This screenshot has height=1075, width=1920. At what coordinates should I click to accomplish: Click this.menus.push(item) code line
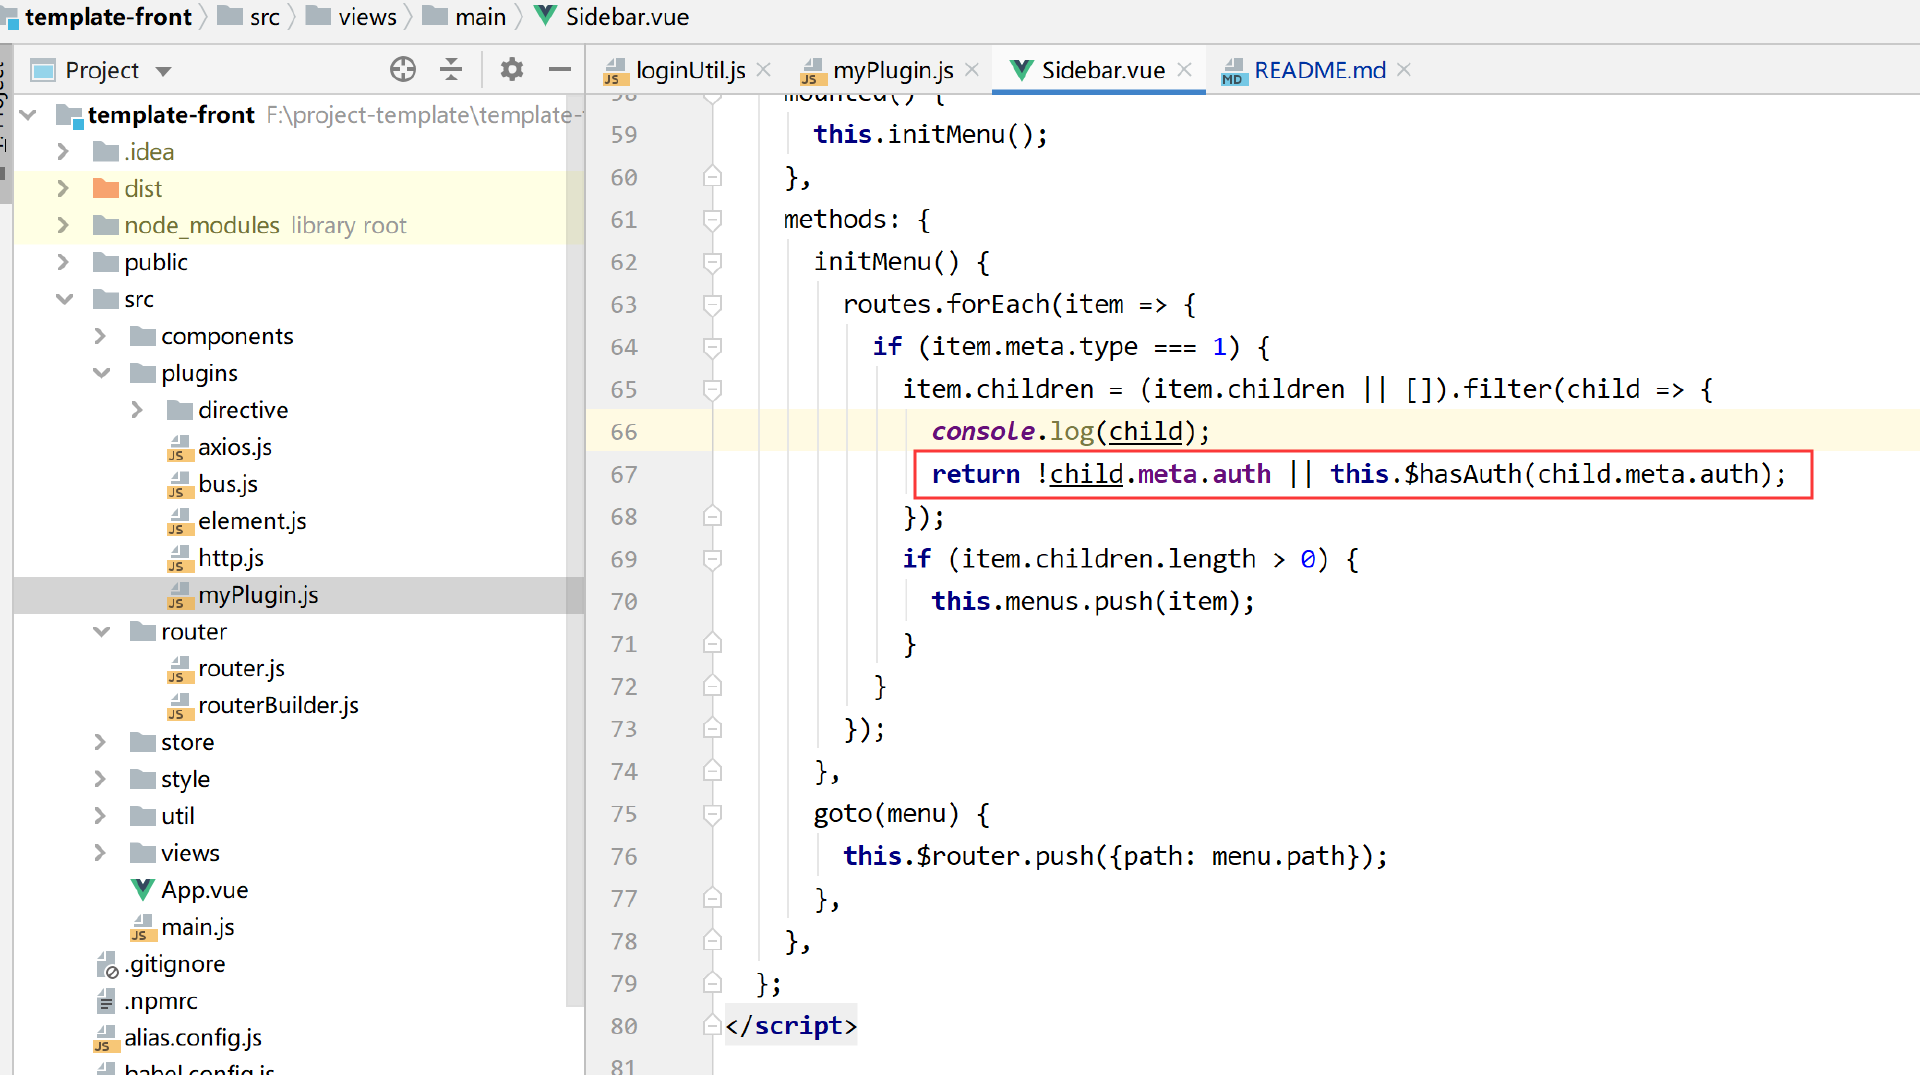[1093, 602]
